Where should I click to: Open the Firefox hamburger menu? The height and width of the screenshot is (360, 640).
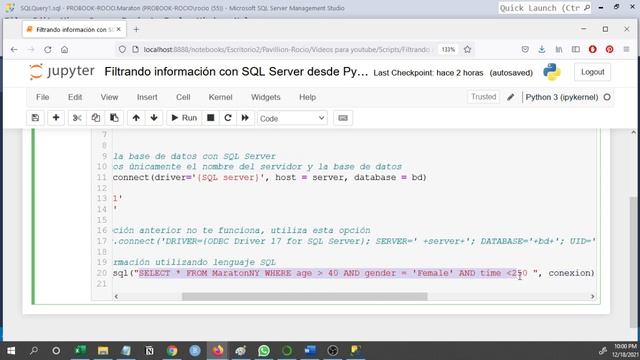[627, 49]
